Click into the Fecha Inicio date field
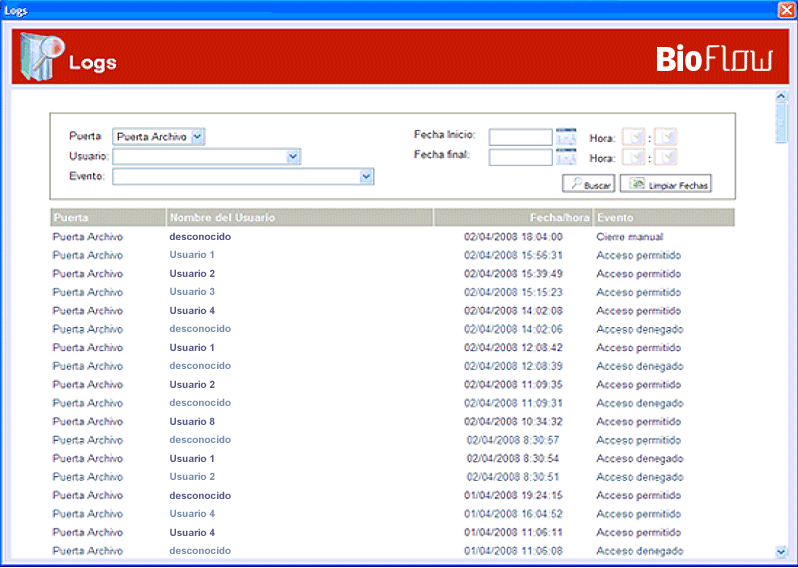The height and width of the screenshot is (568, 798). tap(520, 137)
